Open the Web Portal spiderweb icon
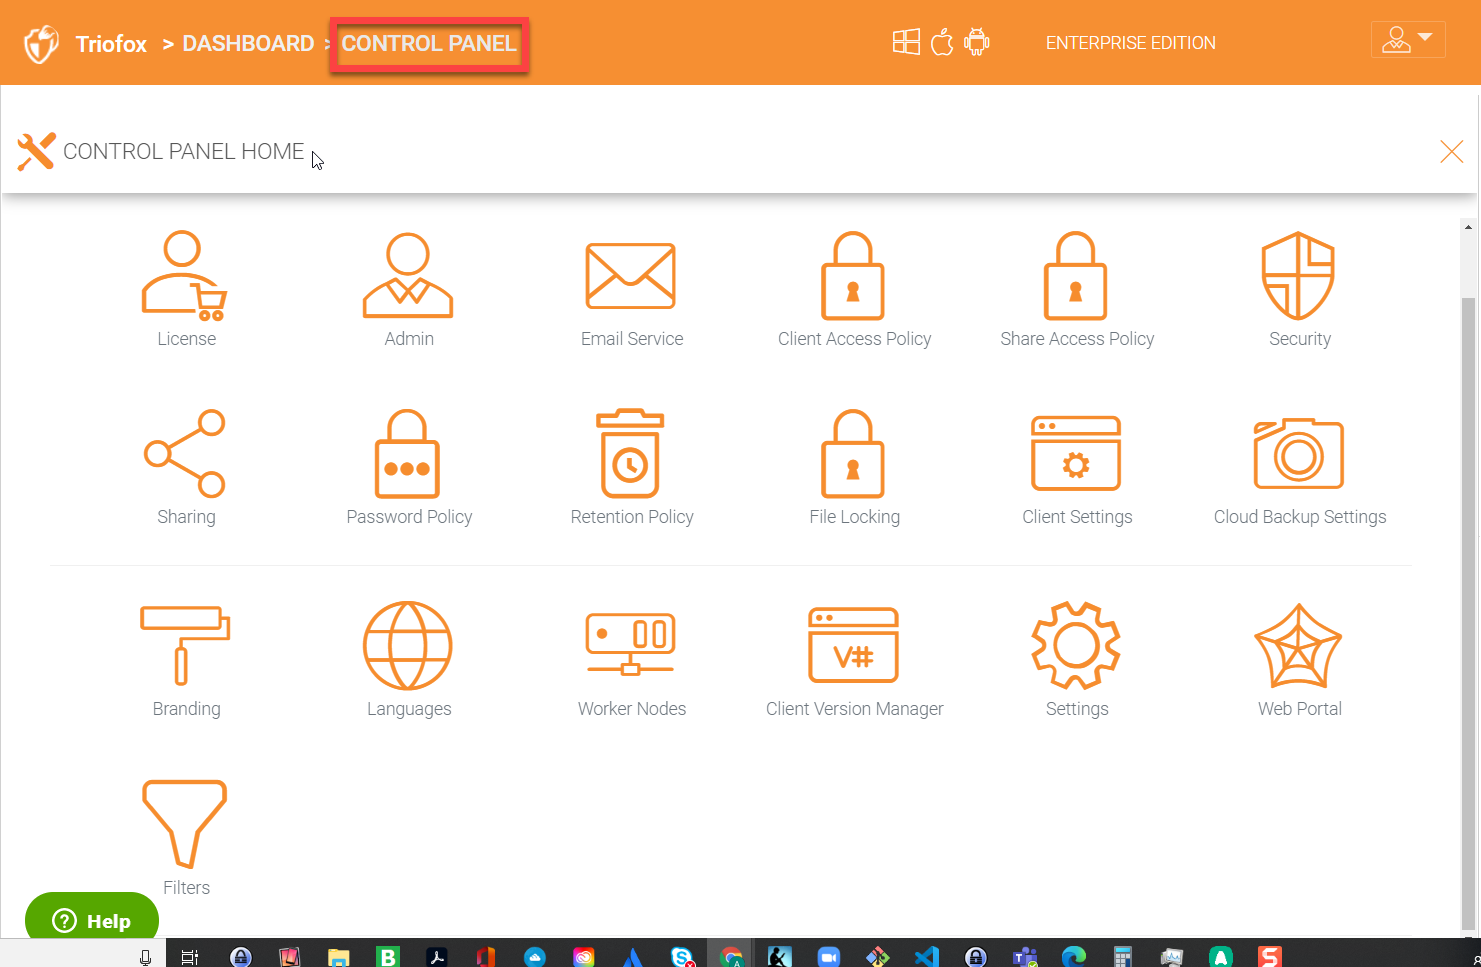1481x967 pixels. click(1298, 645)
